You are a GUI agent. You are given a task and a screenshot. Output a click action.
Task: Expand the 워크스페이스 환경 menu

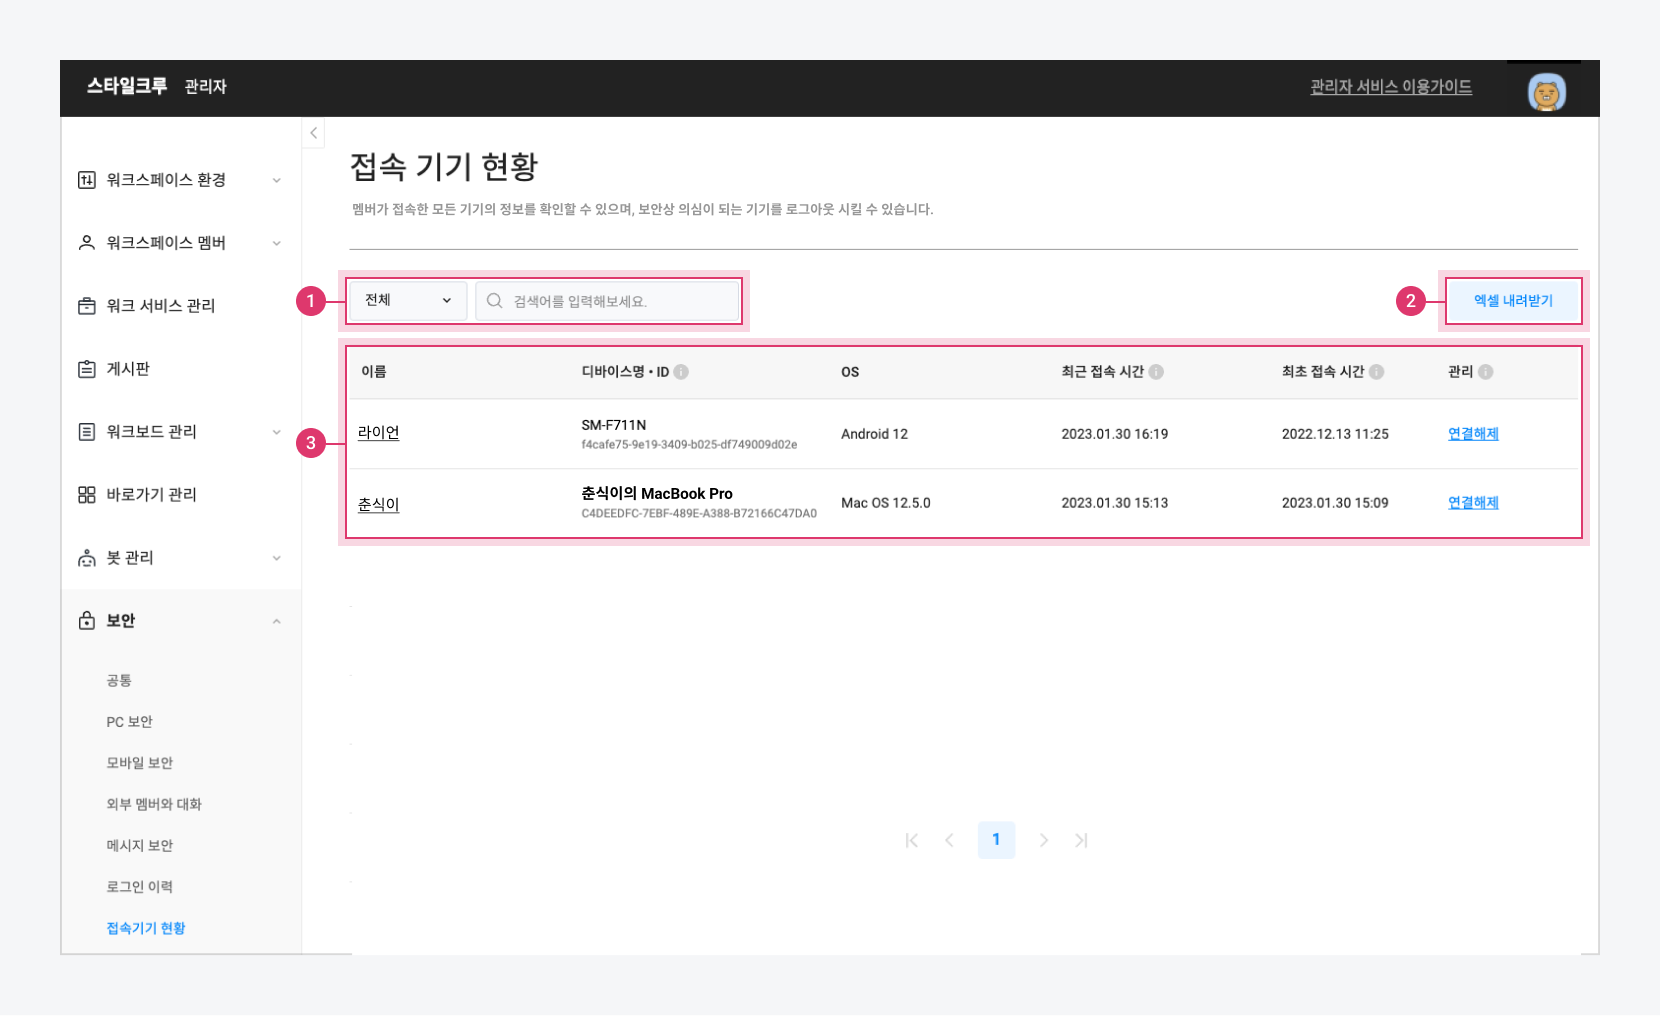pos(180,180)
